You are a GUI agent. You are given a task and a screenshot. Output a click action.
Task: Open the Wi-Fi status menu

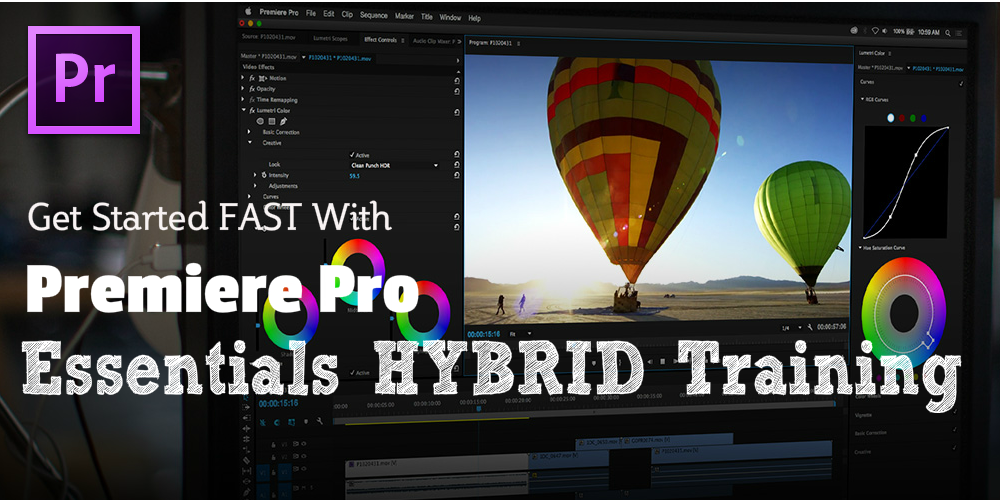875,31
